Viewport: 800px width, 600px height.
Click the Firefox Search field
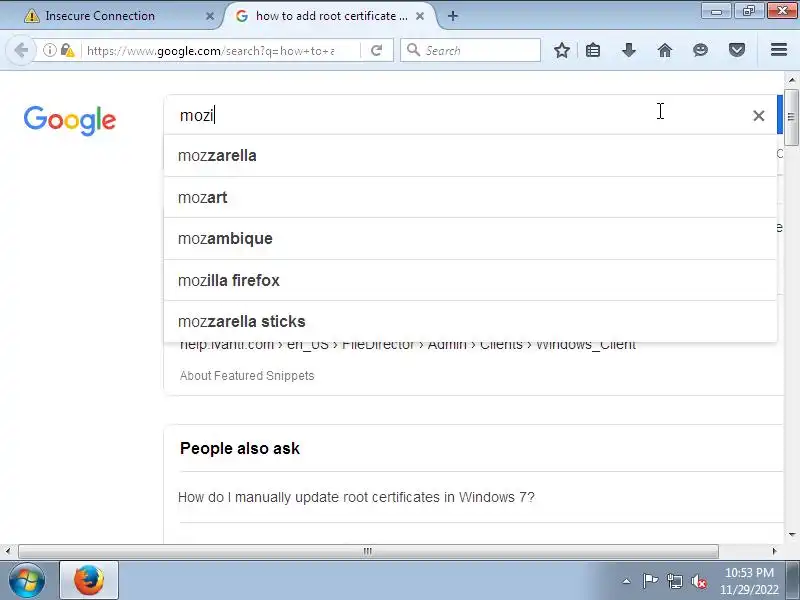[470, 50]
